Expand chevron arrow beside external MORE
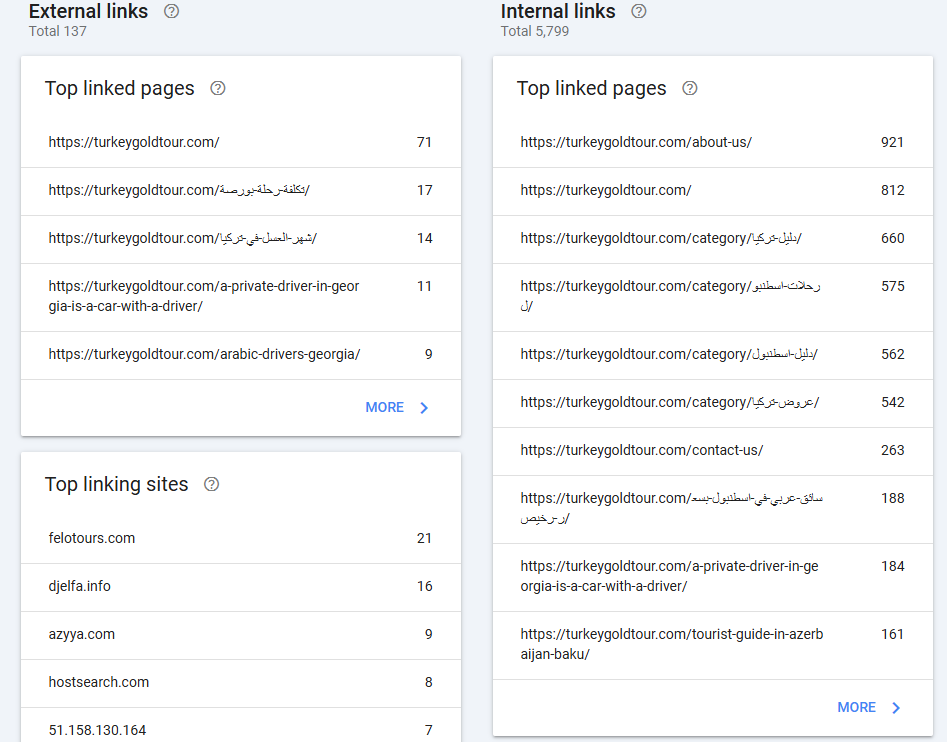Screen dimensions: 947x742 pos(424,408)
